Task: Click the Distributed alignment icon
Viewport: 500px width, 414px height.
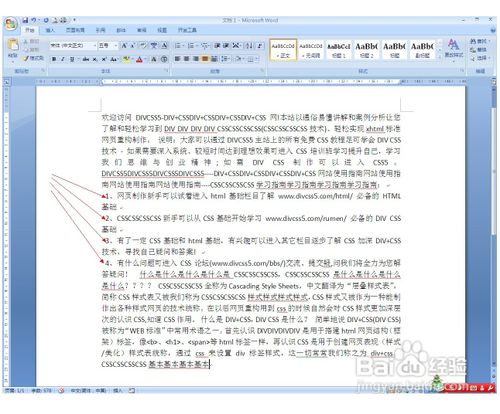Action: (214, 59)
